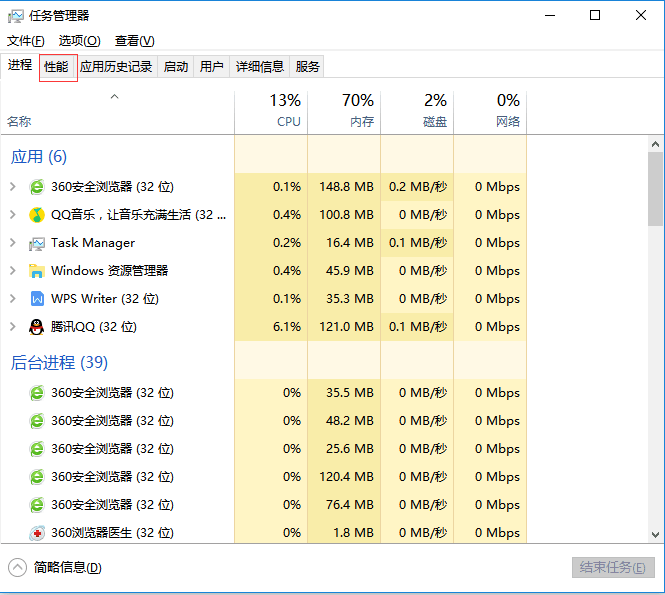
Task: Switch to the 进程 tab
Action: (x=20, y=65)
